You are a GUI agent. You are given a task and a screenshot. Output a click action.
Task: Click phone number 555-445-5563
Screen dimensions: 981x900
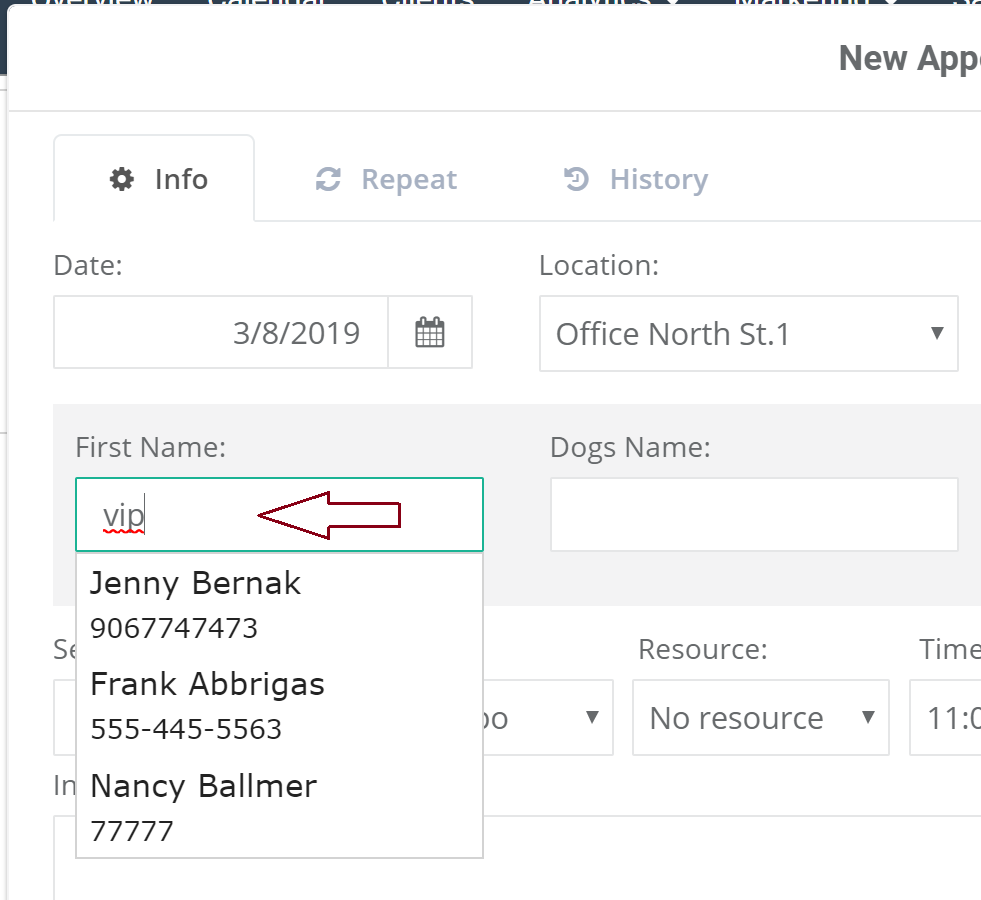click(x=186, y=730)
